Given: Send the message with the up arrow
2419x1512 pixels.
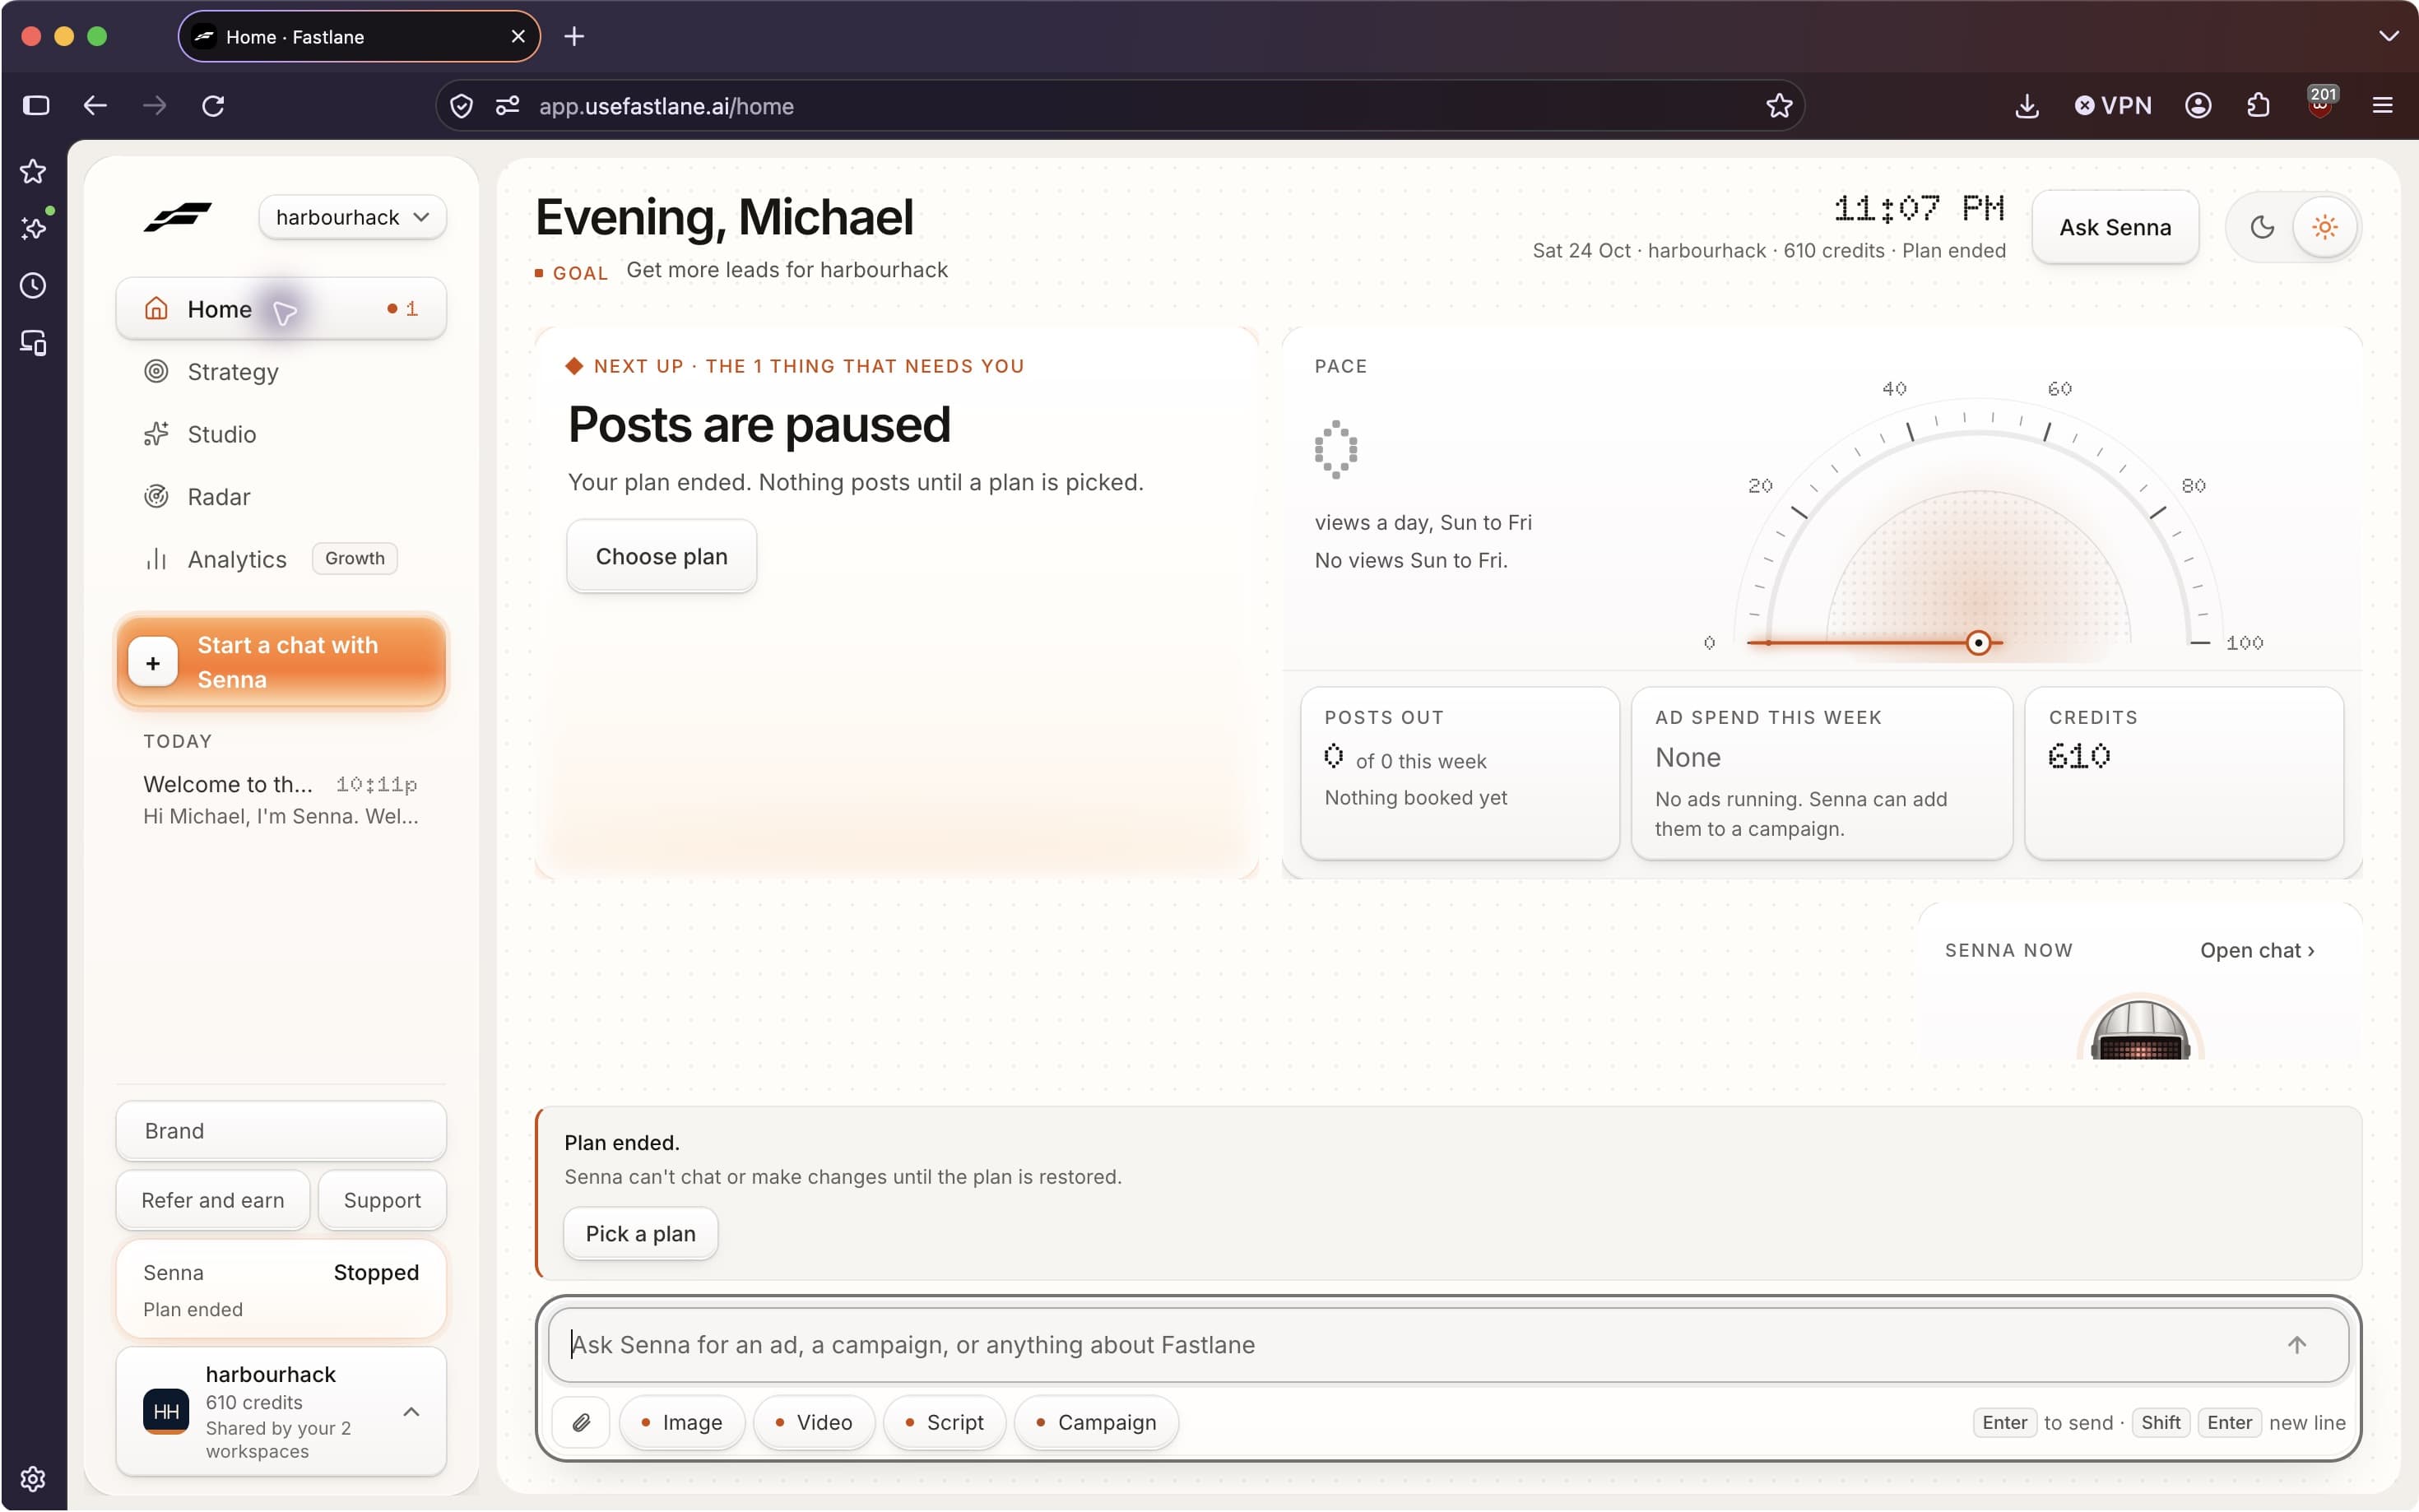Looking at the screenshot, I should point(2297,1345).
